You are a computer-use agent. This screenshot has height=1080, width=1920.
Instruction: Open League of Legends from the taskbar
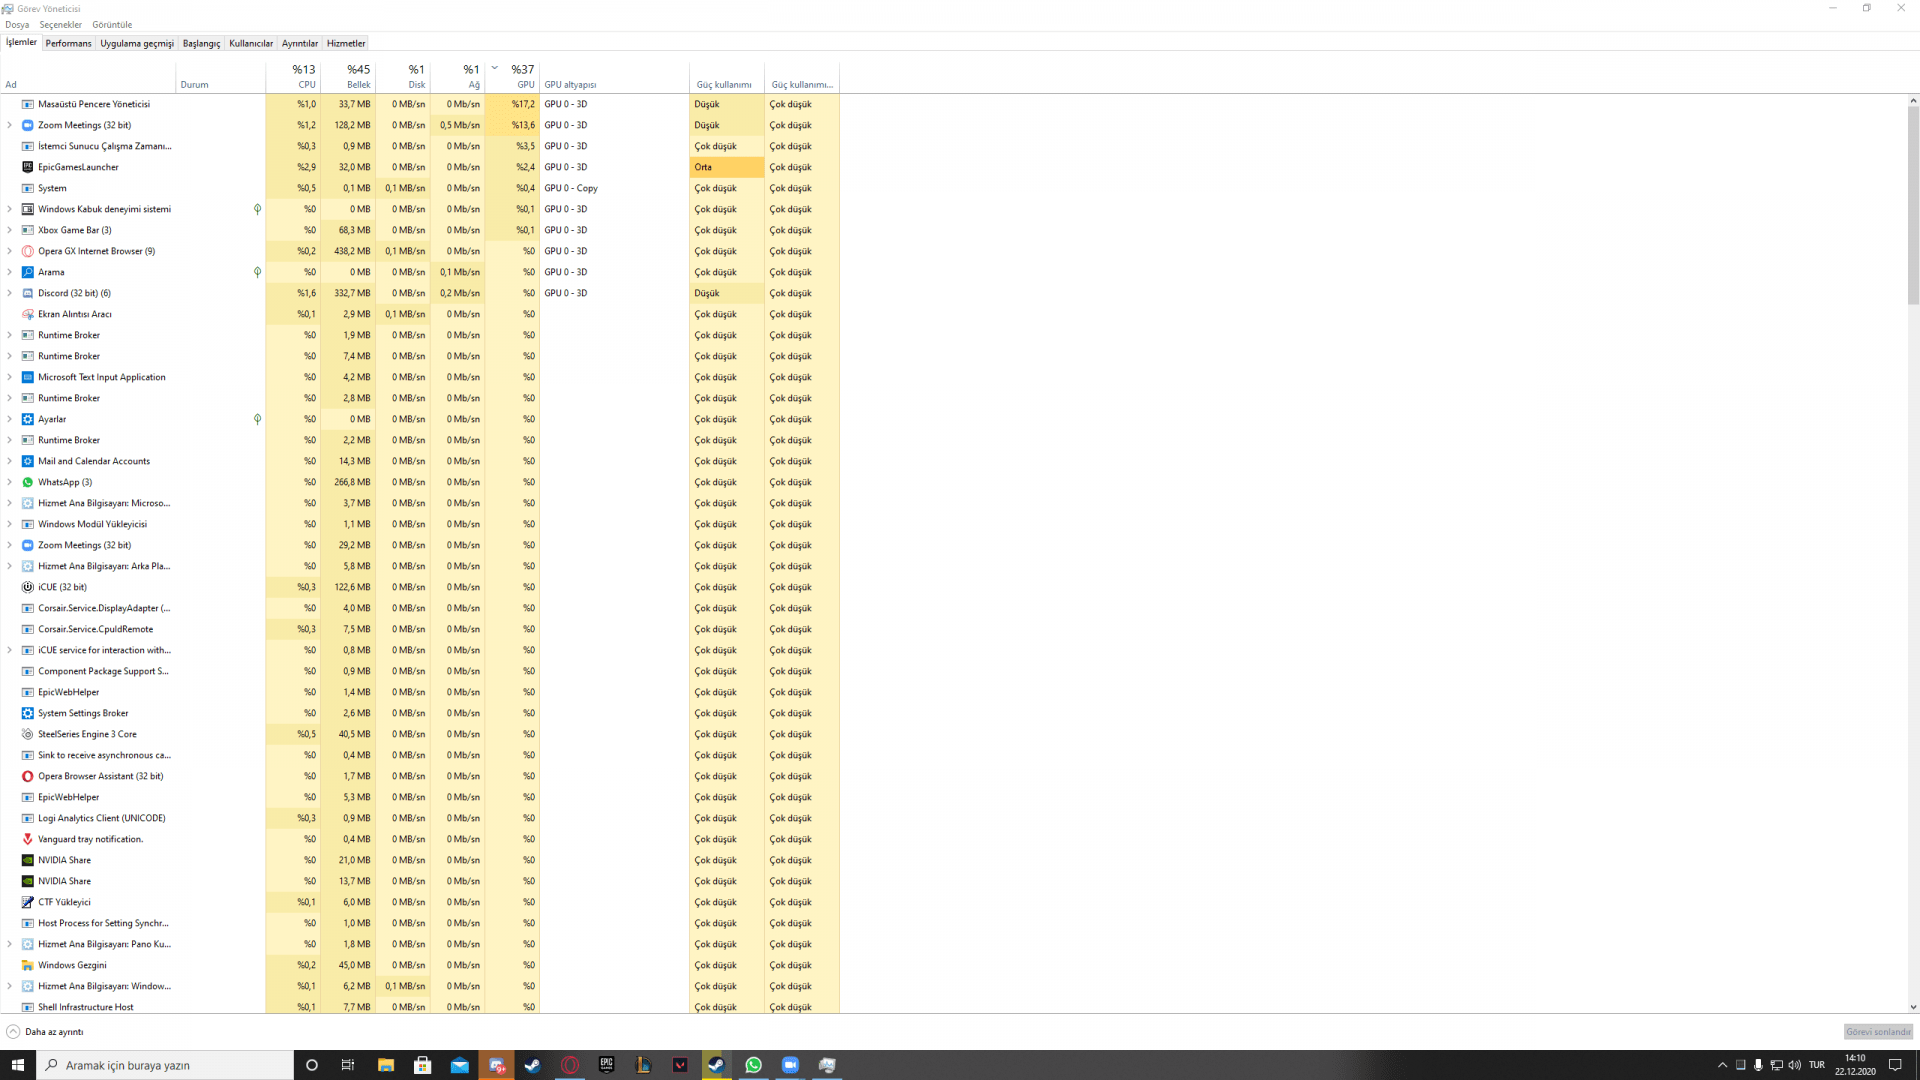tap(643, 1065)
